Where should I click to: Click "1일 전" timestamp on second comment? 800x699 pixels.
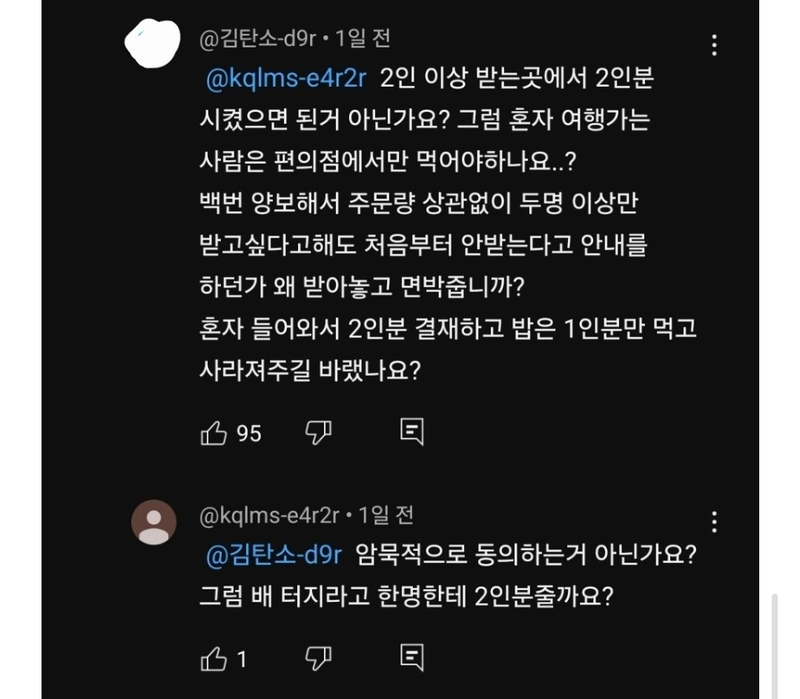click(x=386, y=516)
